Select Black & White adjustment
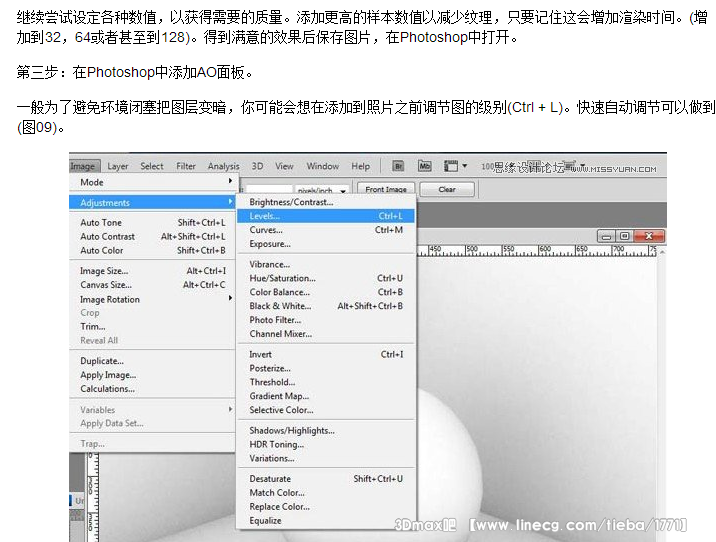 pyautogui.click(x=326, y=306)
